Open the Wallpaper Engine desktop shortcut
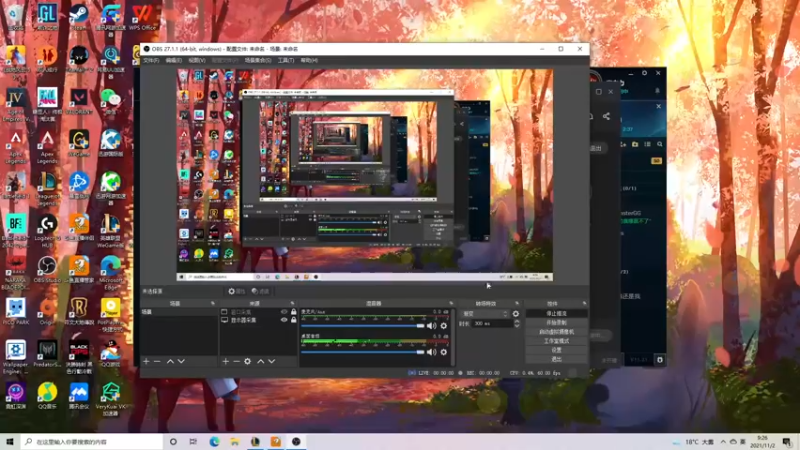800x450 pixels. 16,356
